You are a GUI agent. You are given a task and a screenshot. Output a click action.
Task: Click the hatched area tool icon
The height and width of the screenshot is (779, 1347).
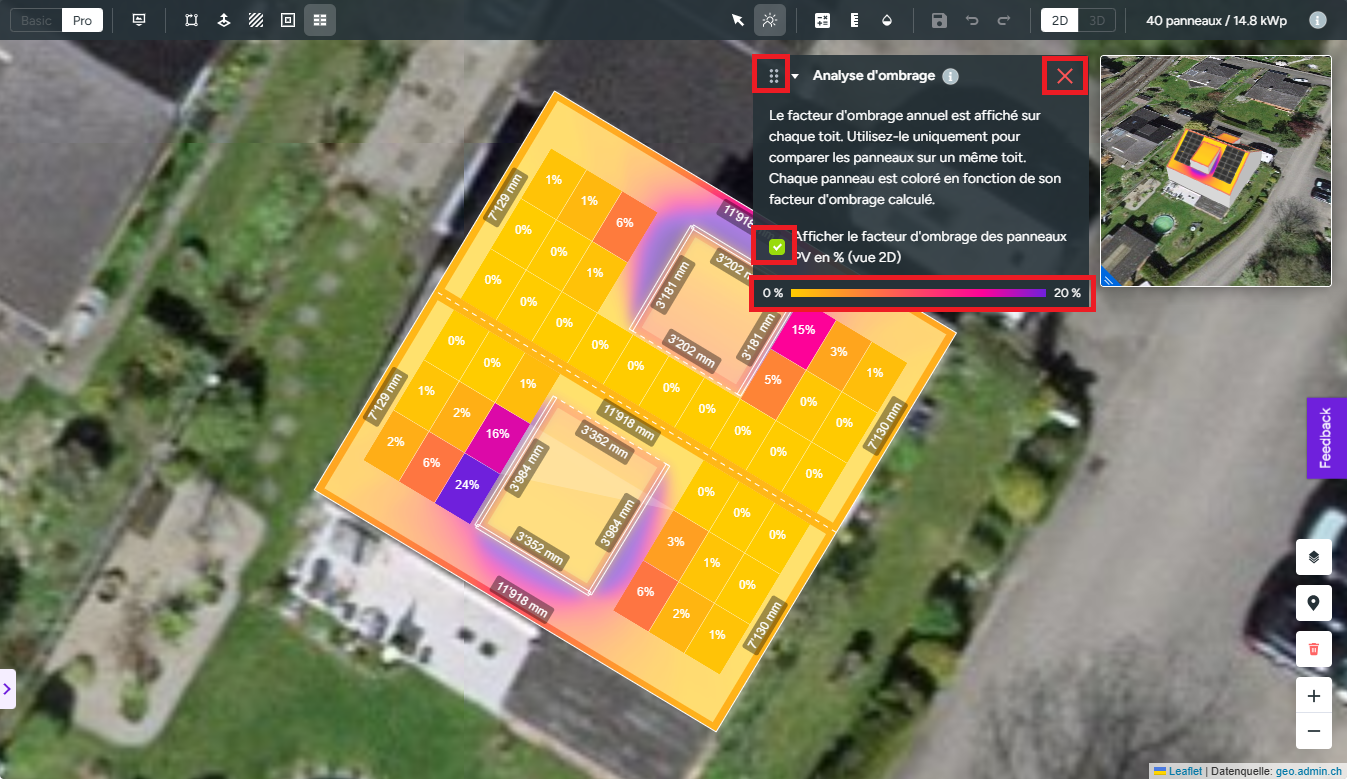tap(255, 20)
